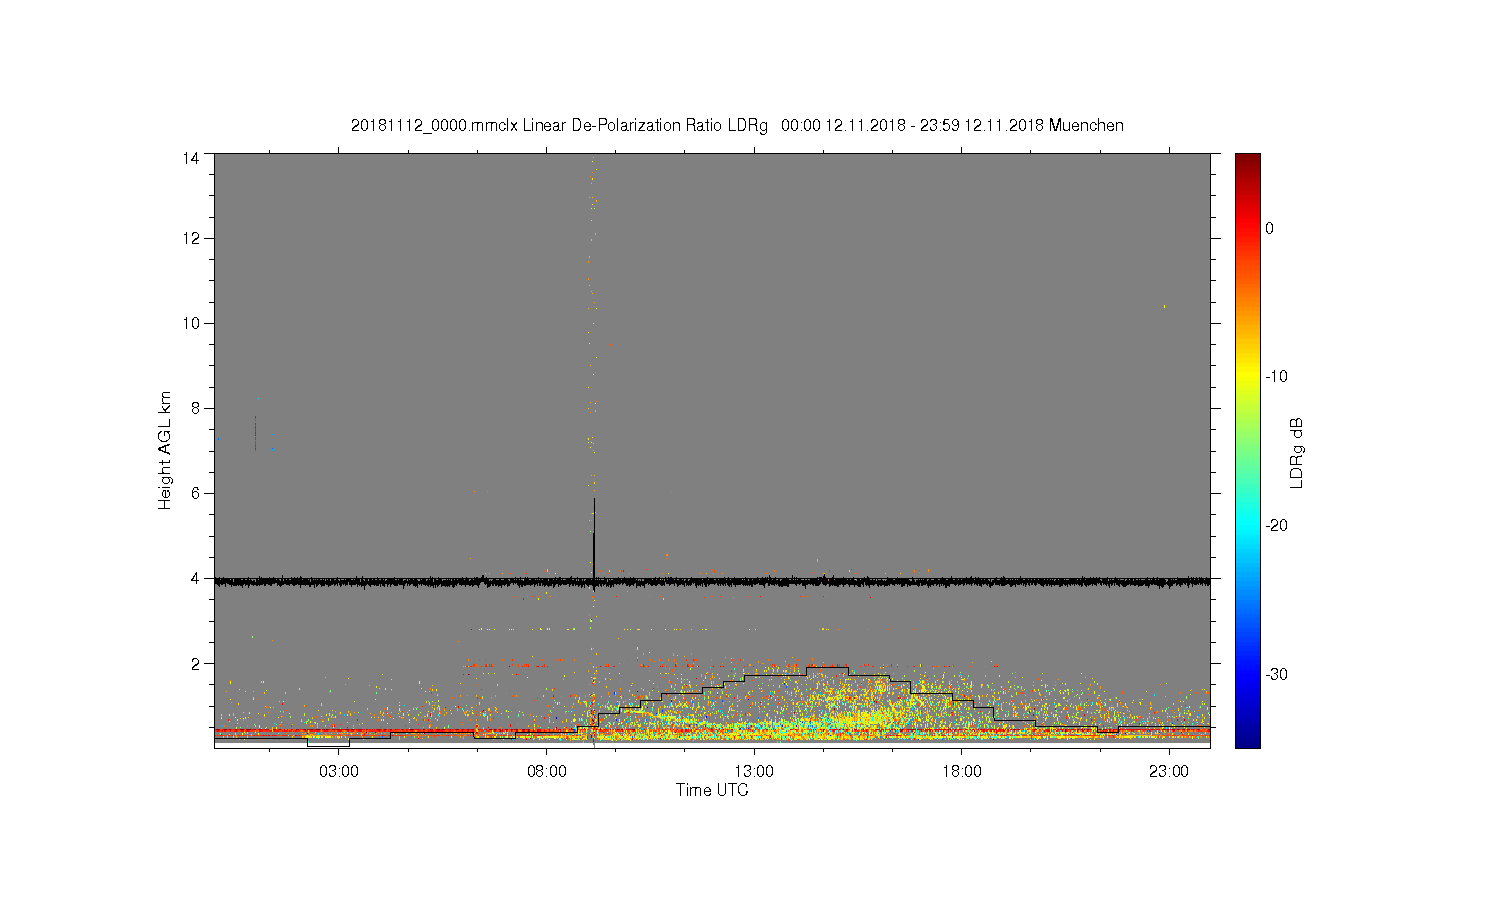
Task: Click the '6' height tick label
Action: 195,493
